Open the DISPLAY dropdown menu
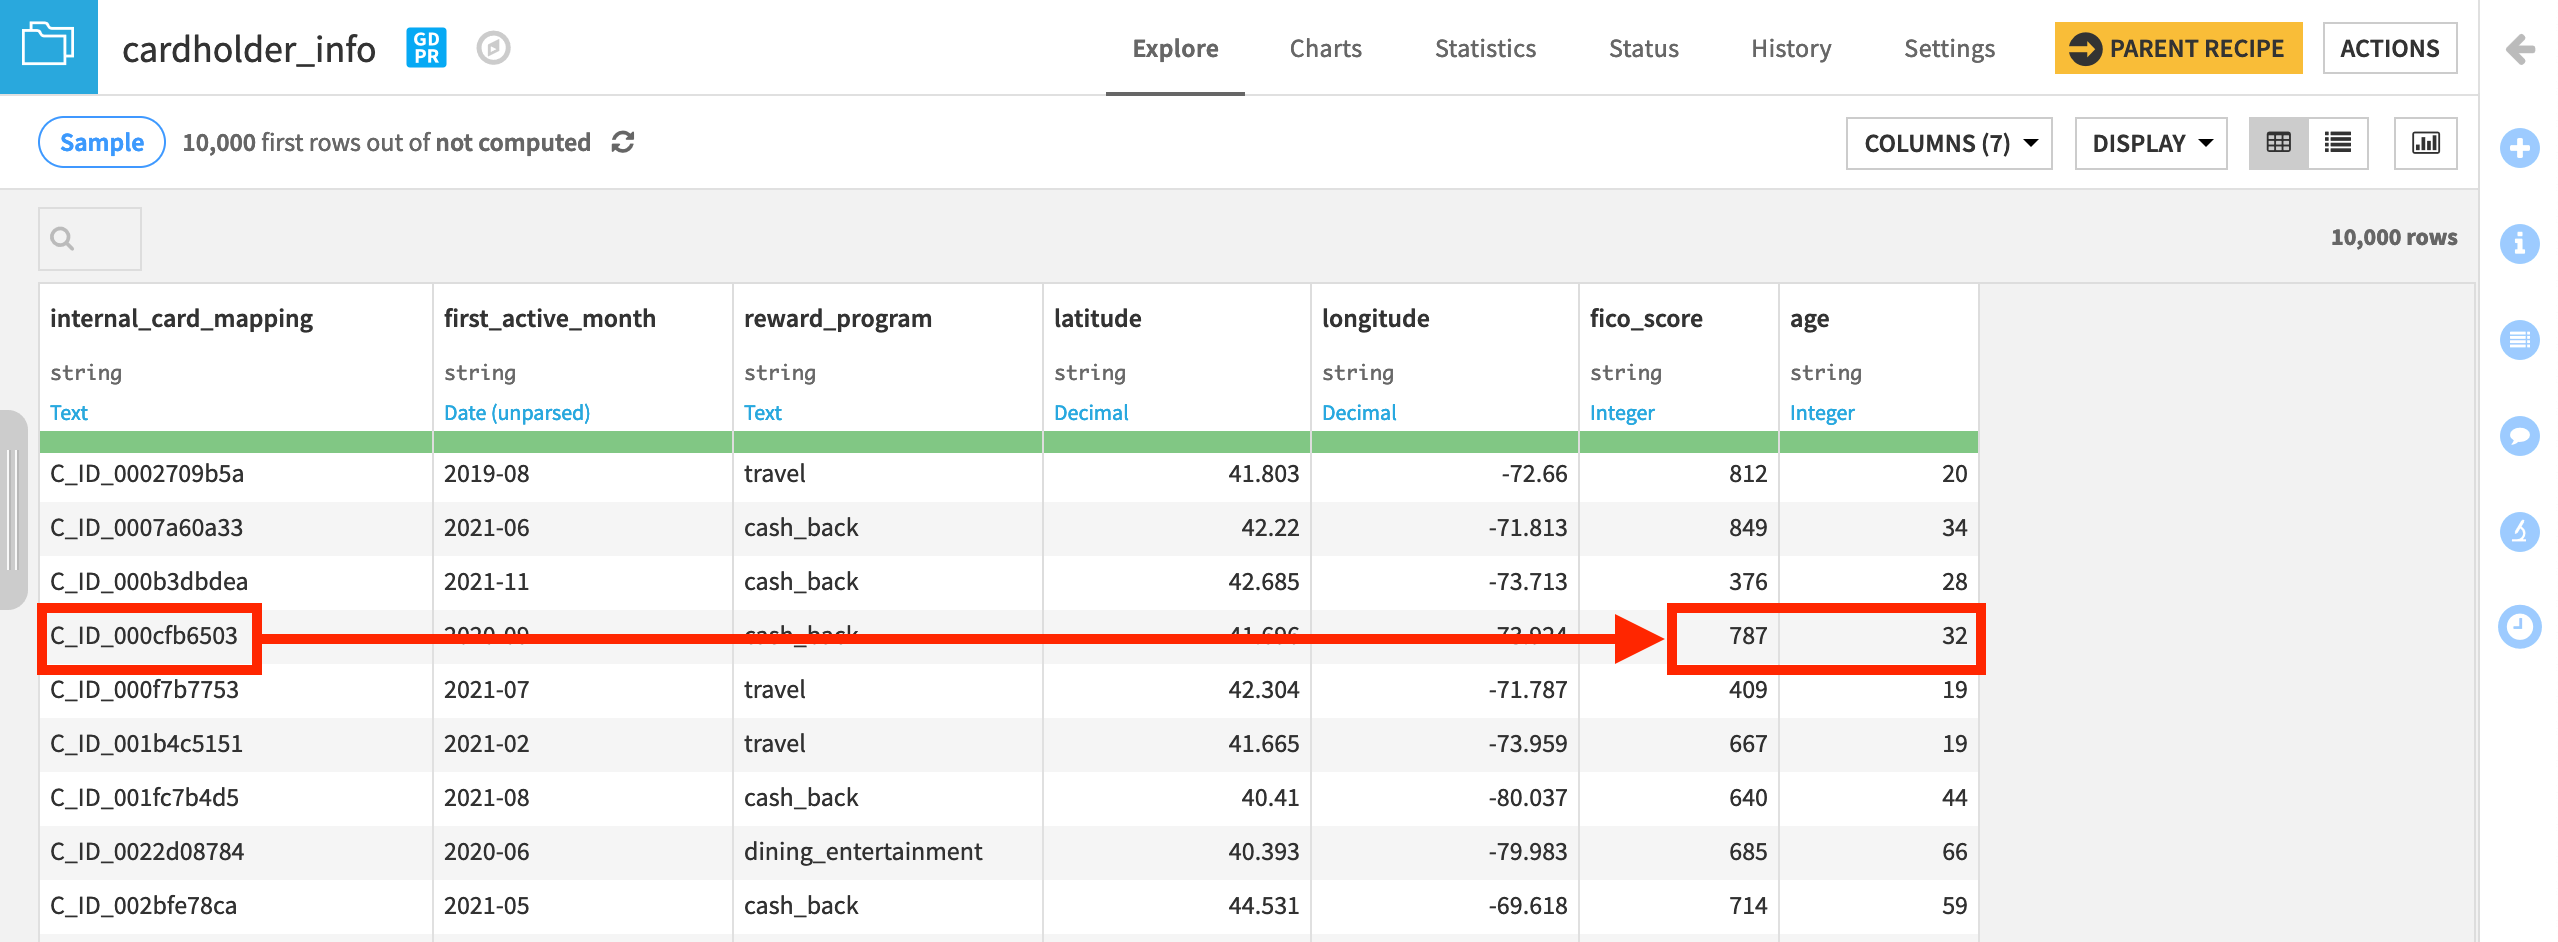Screen dimensions: 2558x942 tap(2150, 143)
